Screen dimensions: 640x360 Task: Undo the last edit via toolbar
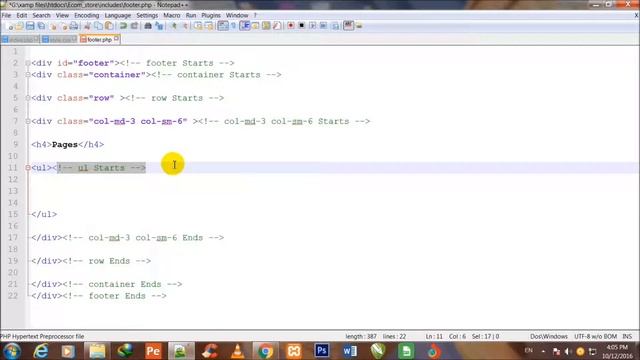pos(123,26)
